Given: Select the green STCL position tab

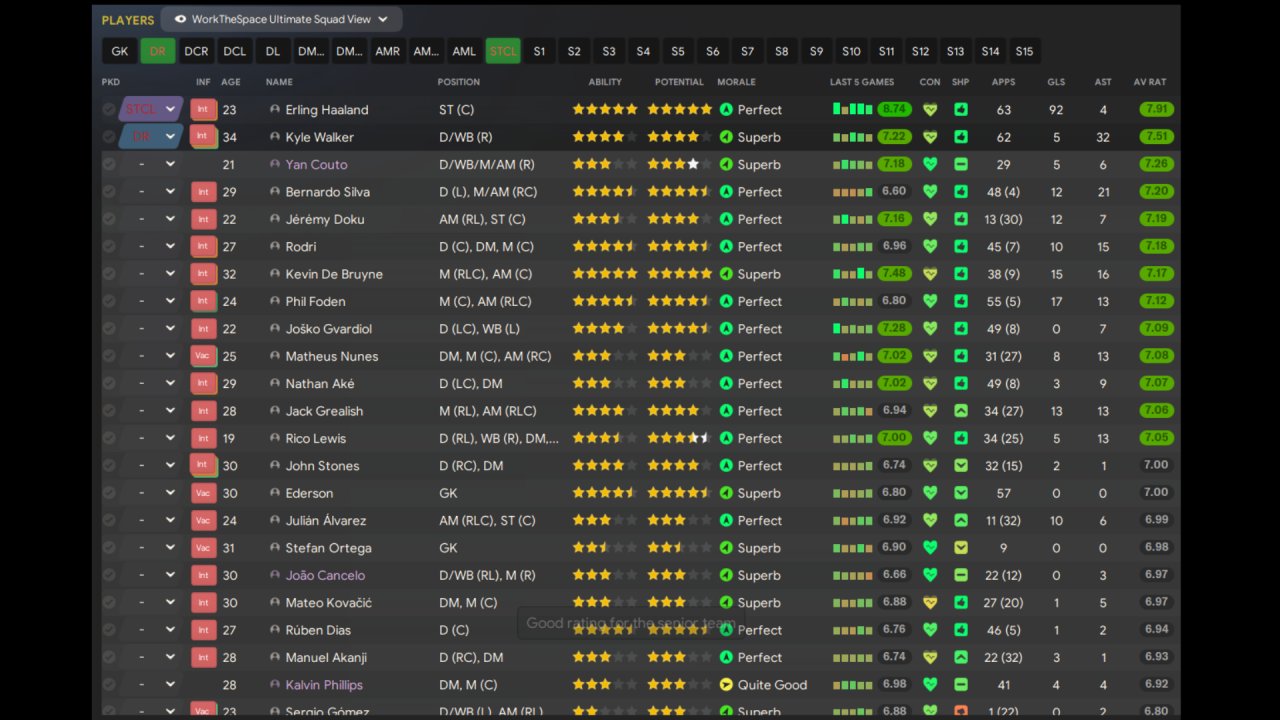Looking at the screenshot, I should coord(503,51).
